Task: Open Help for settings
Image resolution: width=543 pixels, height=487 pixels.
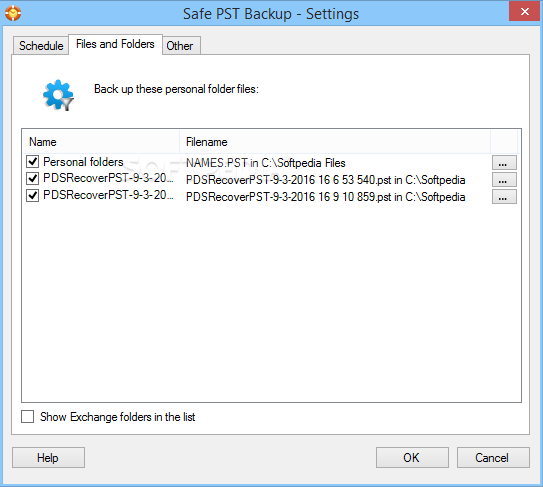Action: click(48, 458)
